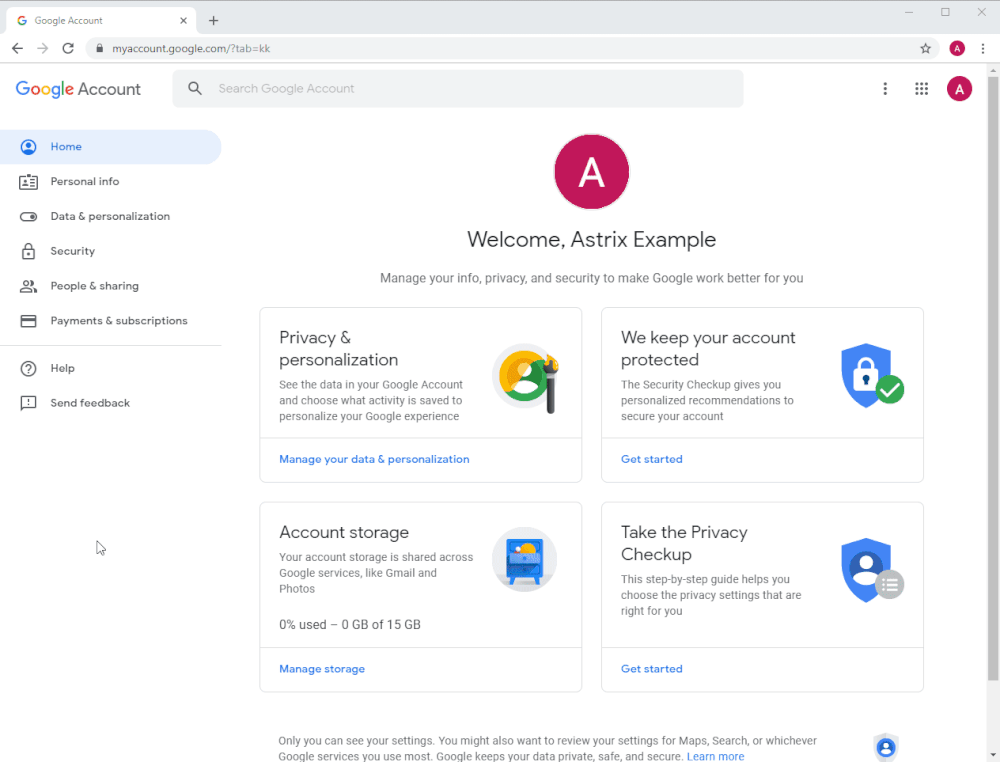
Task: Click the Google Account browser tab
Action: (102, 20)
